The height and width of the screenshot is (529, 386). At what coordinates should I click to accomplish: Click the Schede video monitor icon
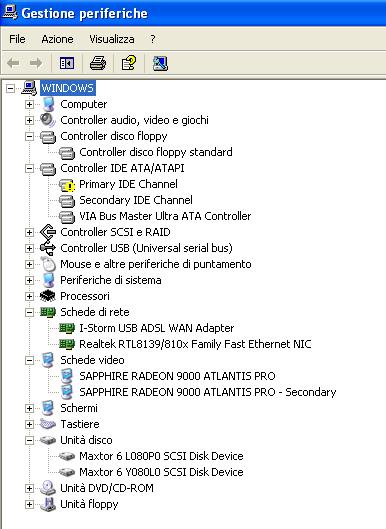pyautogui.click(x=48, y=360)
